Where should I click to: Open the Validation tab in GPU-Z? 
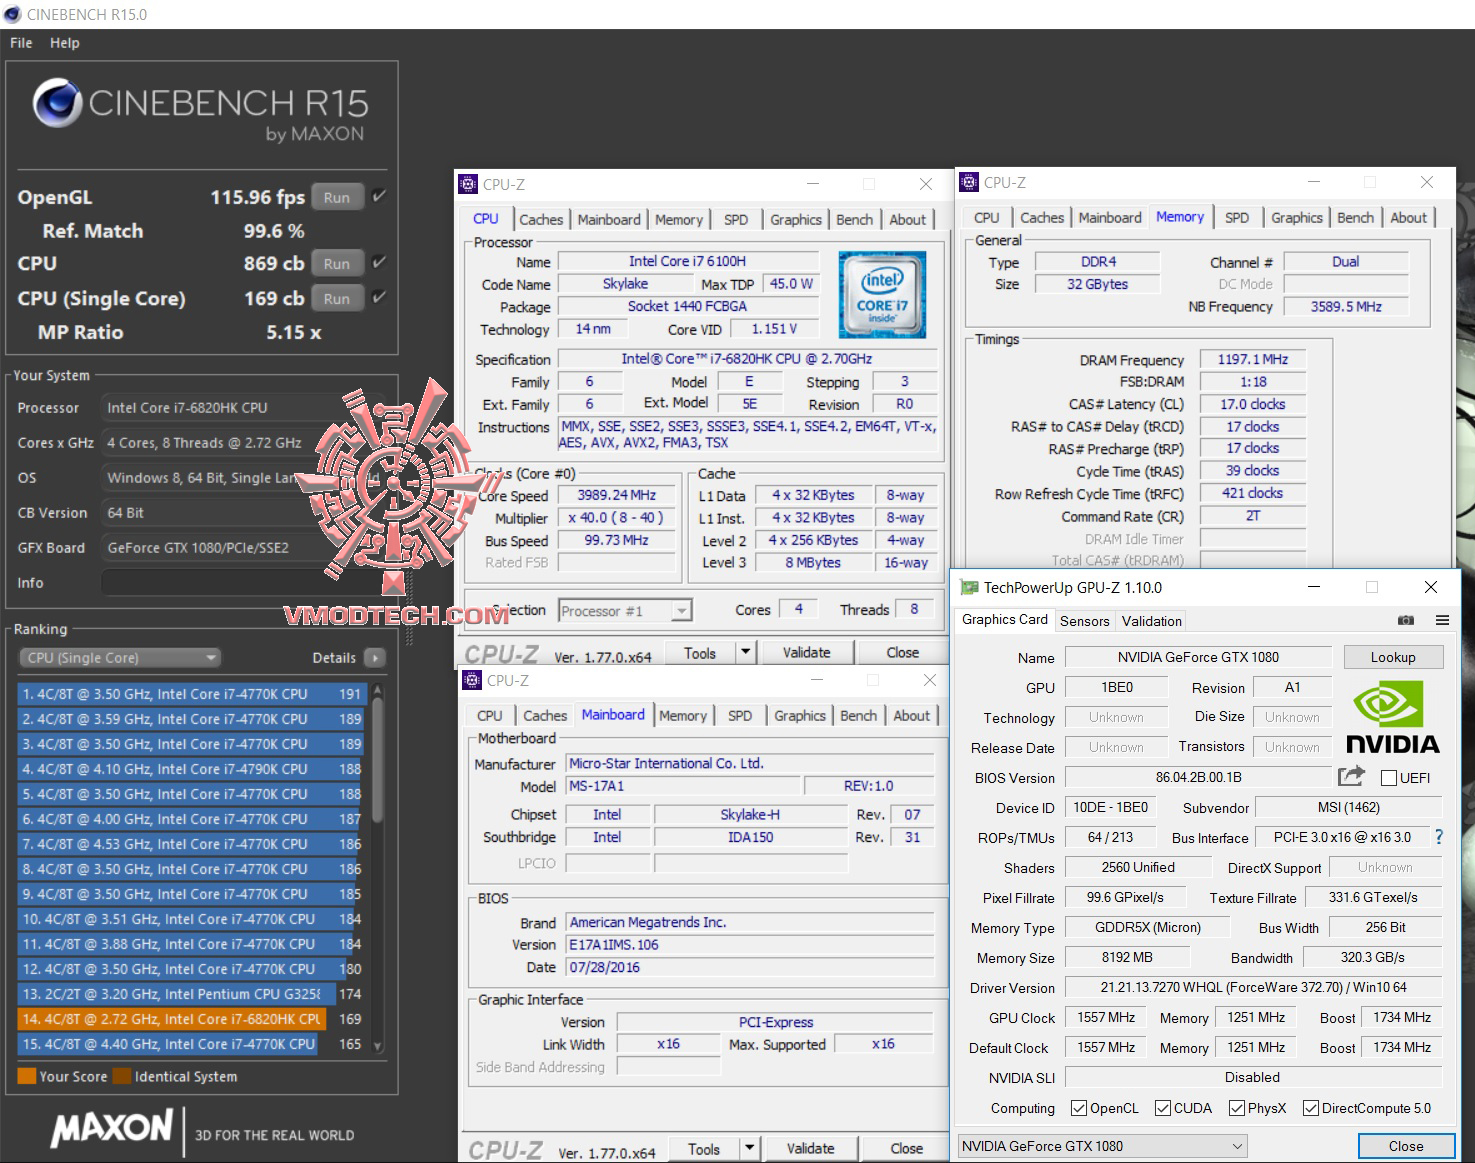click(x=1151, y=621)
